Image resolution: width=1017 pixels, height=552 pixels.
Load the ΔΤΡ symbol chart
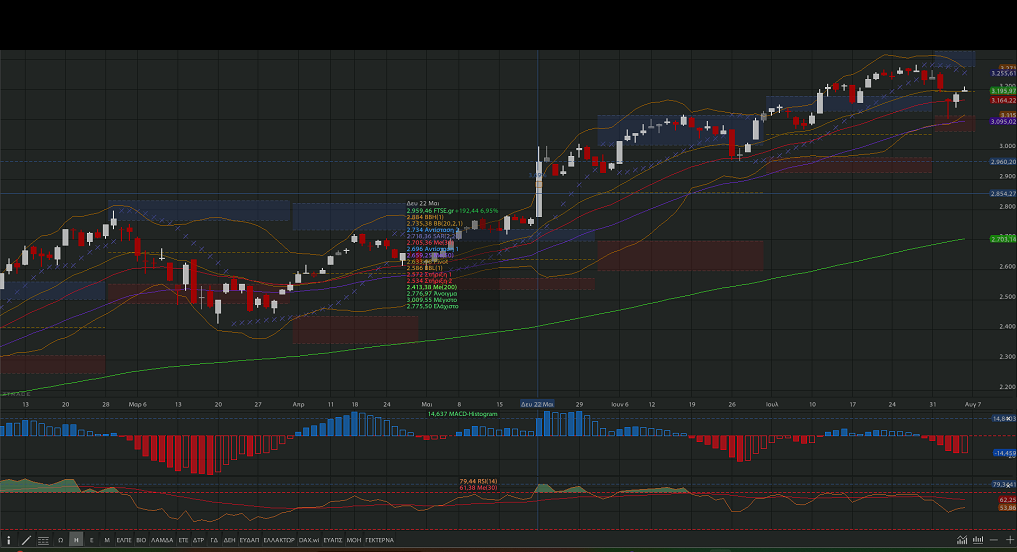(198, 540)
